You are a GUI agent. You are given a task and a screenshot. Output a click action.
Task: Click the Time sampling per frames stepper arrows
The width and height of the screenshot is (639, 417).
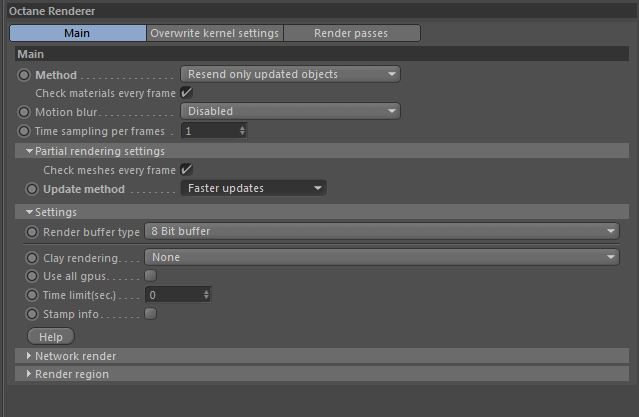(242, 131)
